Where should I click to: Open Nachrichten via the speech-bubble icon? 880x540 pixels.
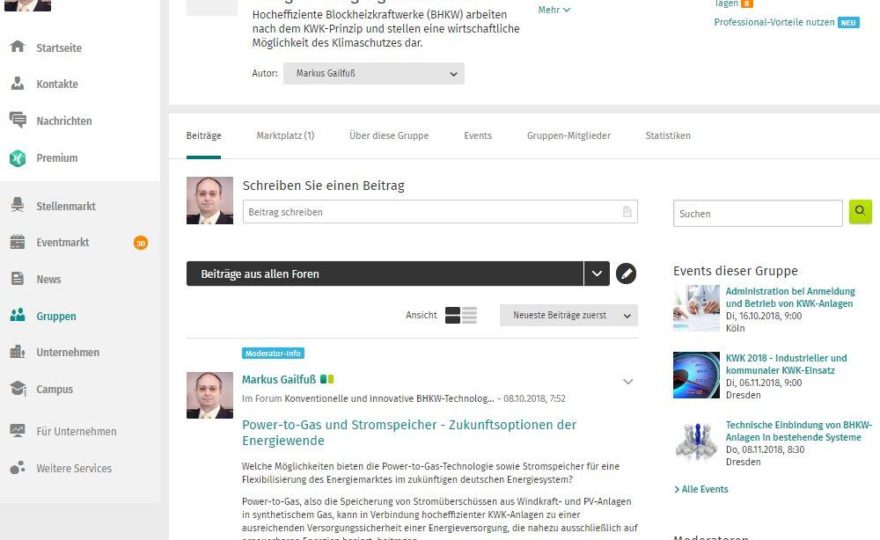tap(17, 120)
